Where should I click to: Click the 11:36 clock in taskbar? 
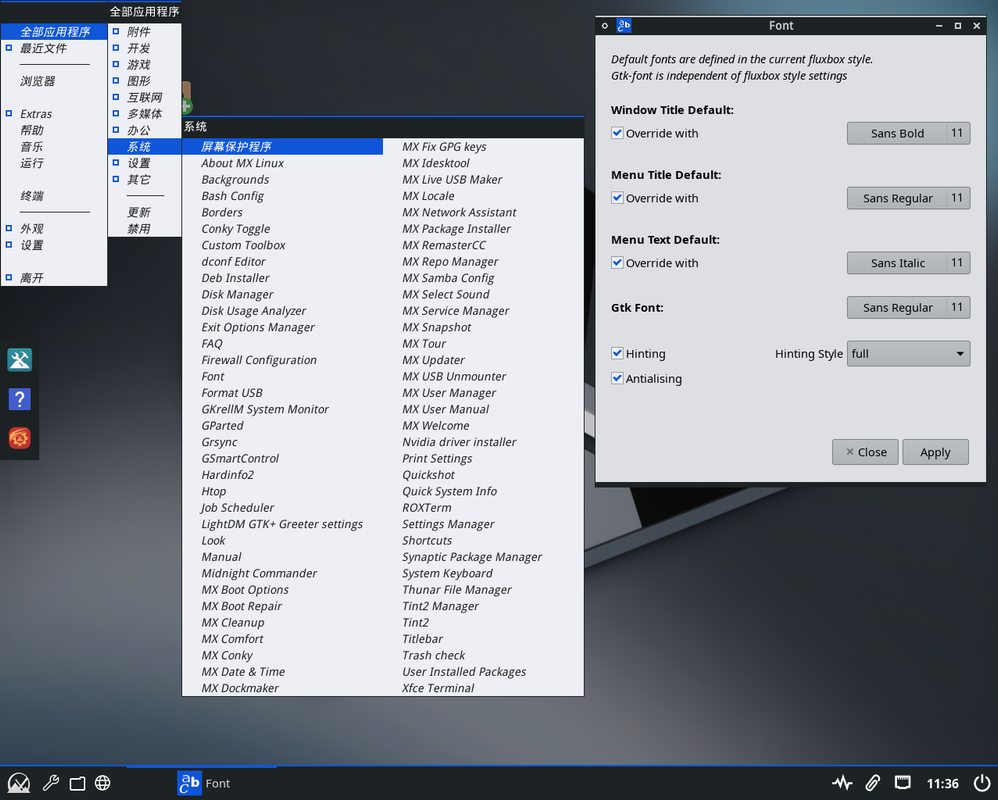coord(942,783)
